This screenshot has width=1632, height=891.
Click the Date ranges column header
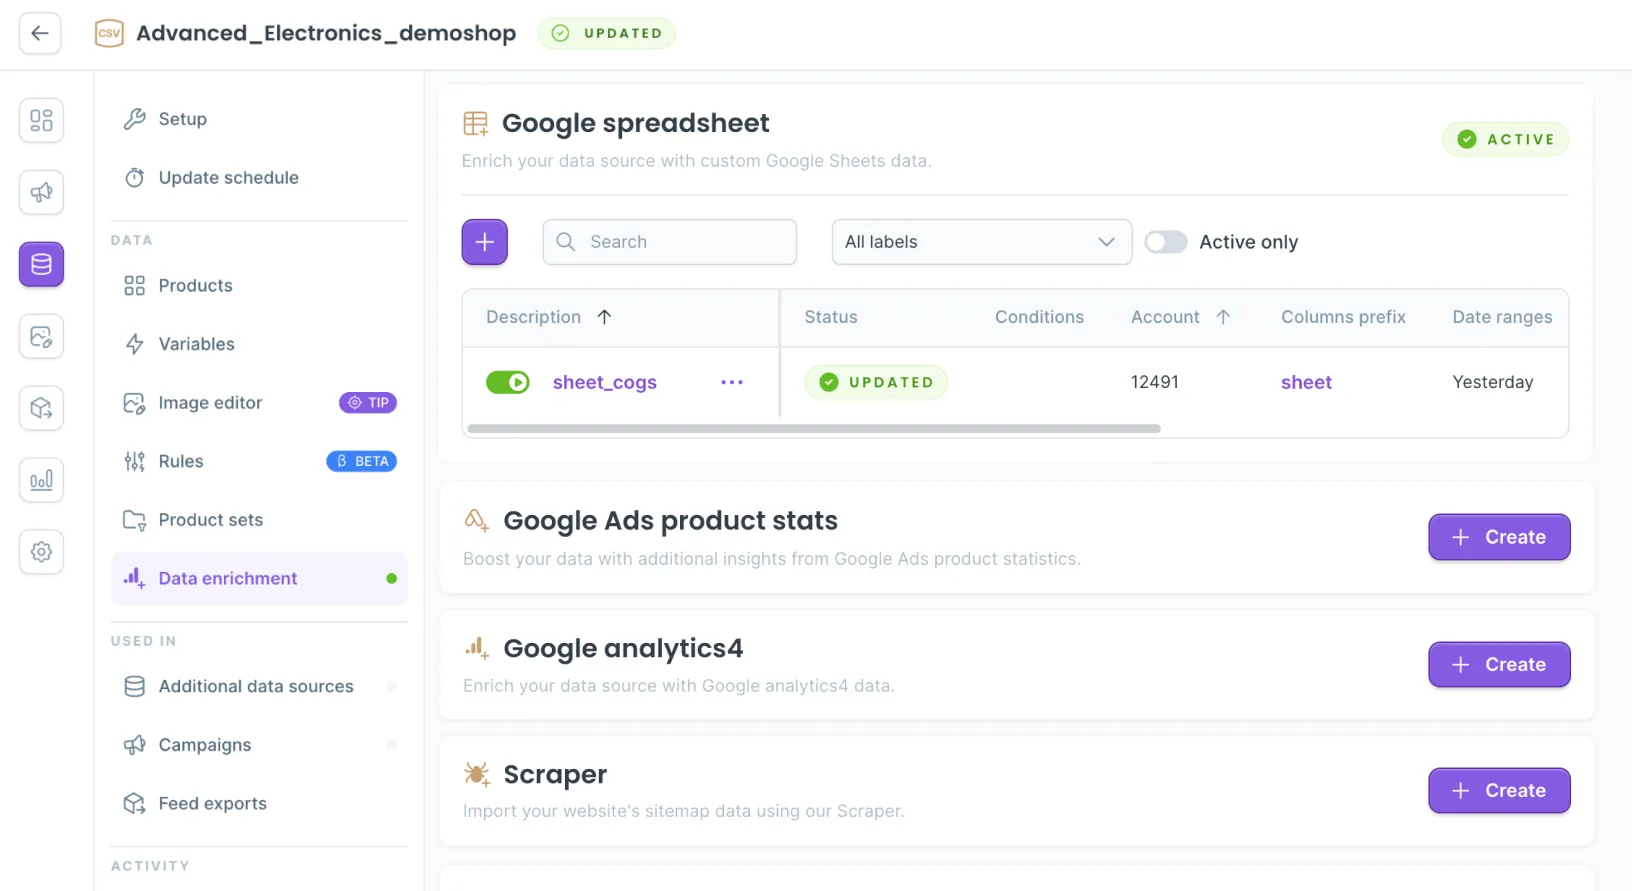click(1502, 317)
